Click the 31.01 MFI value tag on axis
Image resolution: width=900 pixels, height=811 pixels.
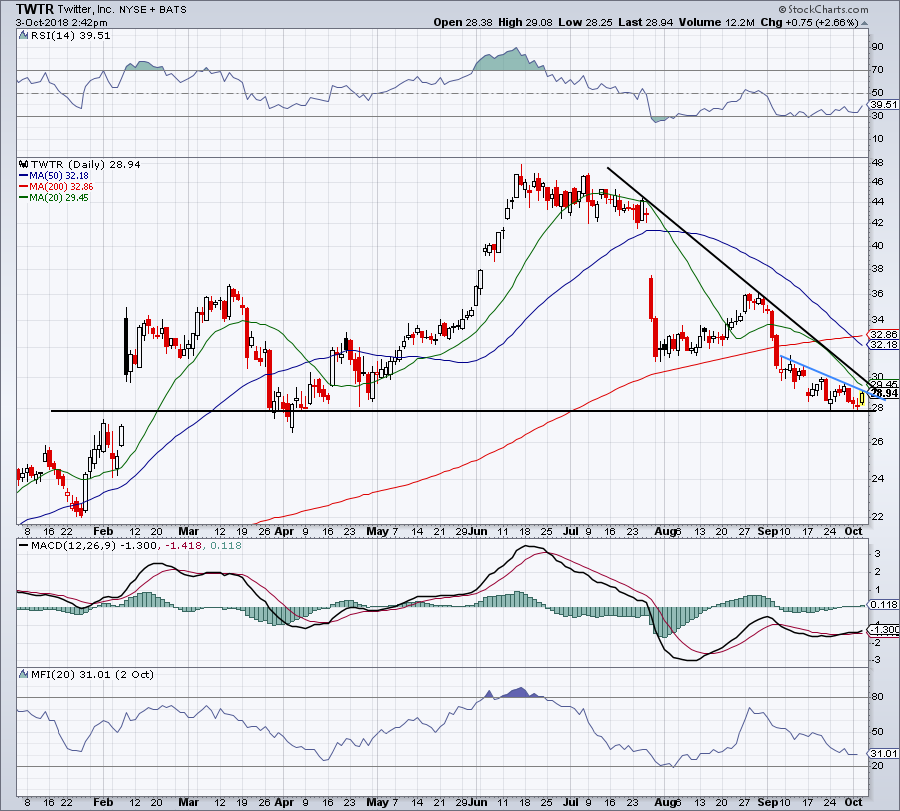(x=884, y=754)
